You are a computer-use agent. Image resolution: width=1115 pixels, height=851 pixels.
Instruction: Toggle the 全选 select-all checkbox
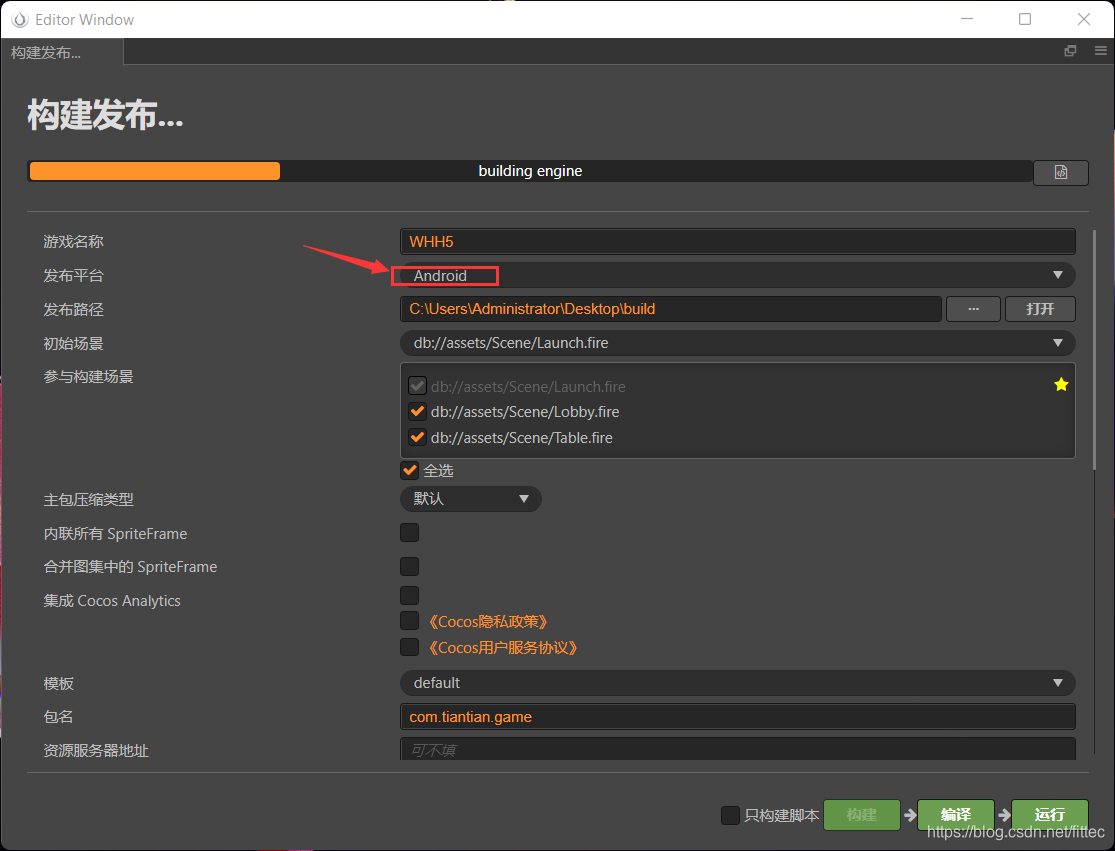tap(410, 470)
